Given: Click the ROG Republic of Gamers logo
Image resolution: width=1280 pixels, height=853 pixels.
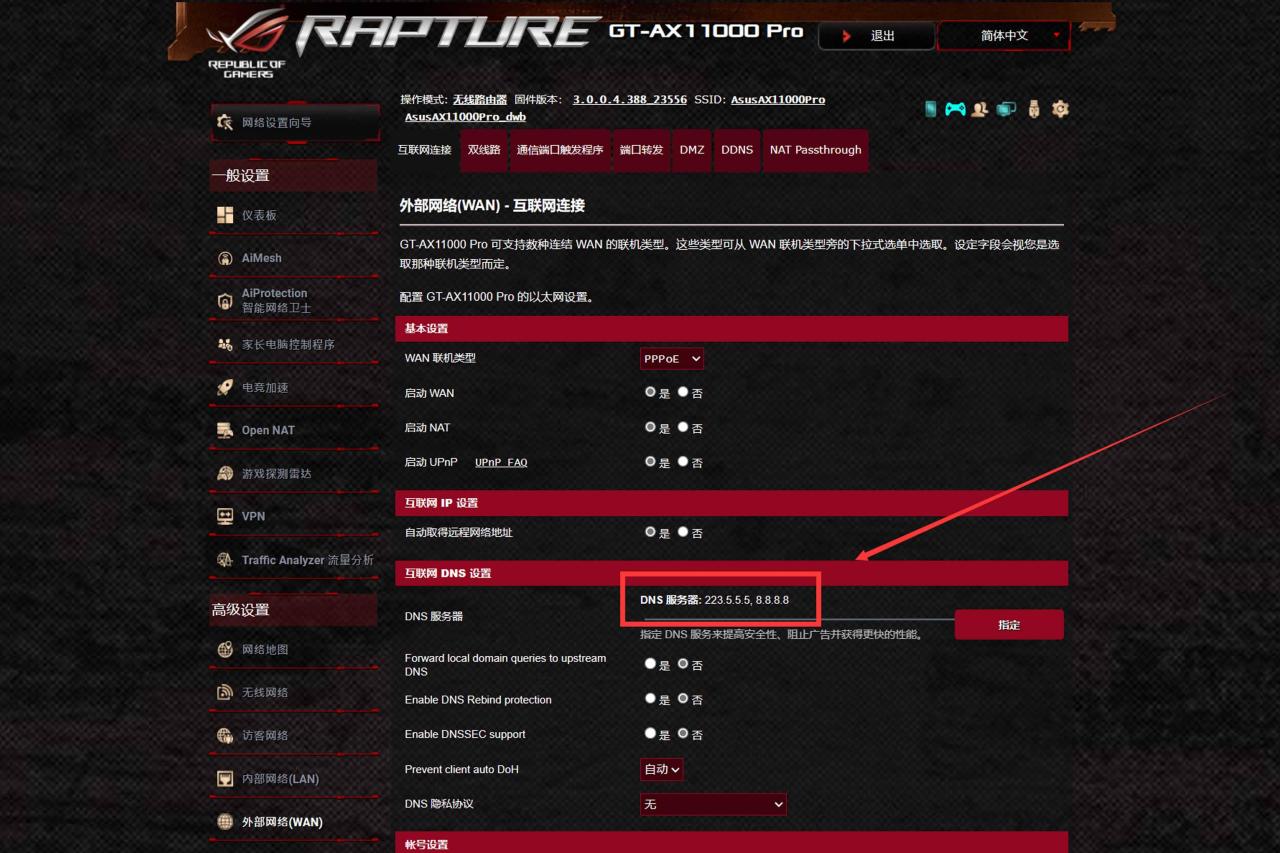Looking at the screenshot, I should click(248, 43).
